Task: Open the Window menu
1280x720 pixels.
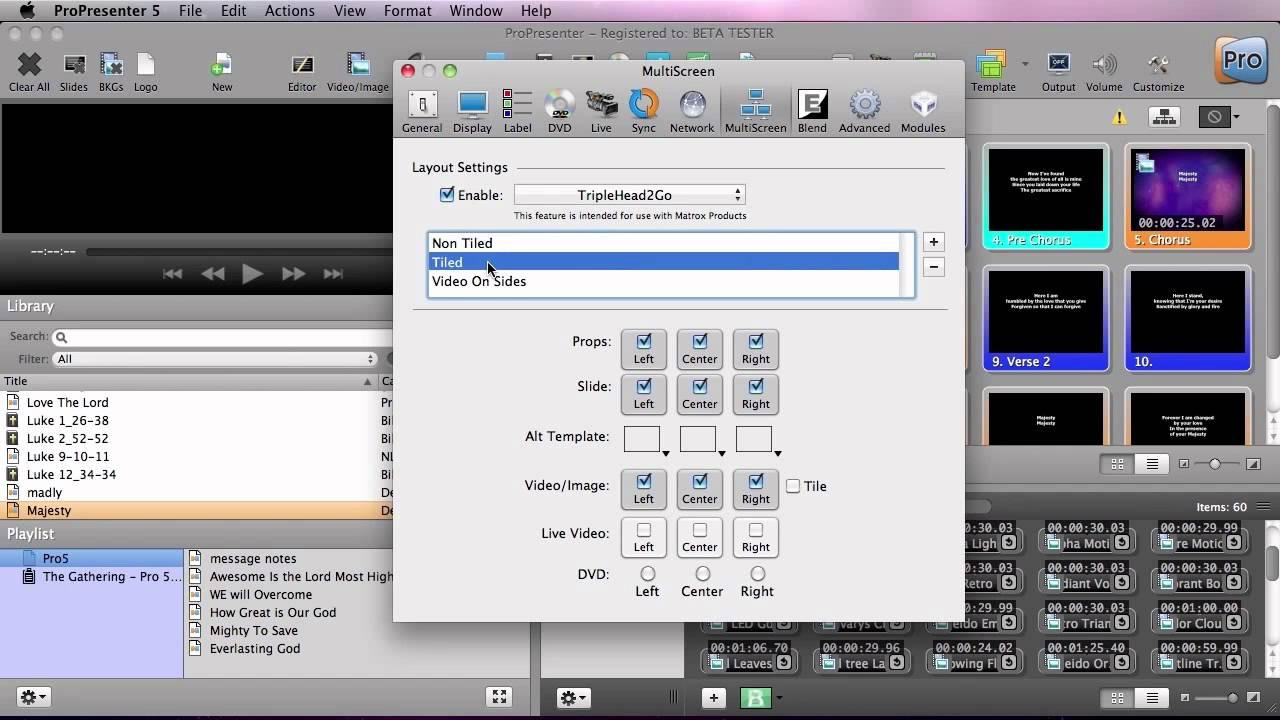Action: click(476, 11)
